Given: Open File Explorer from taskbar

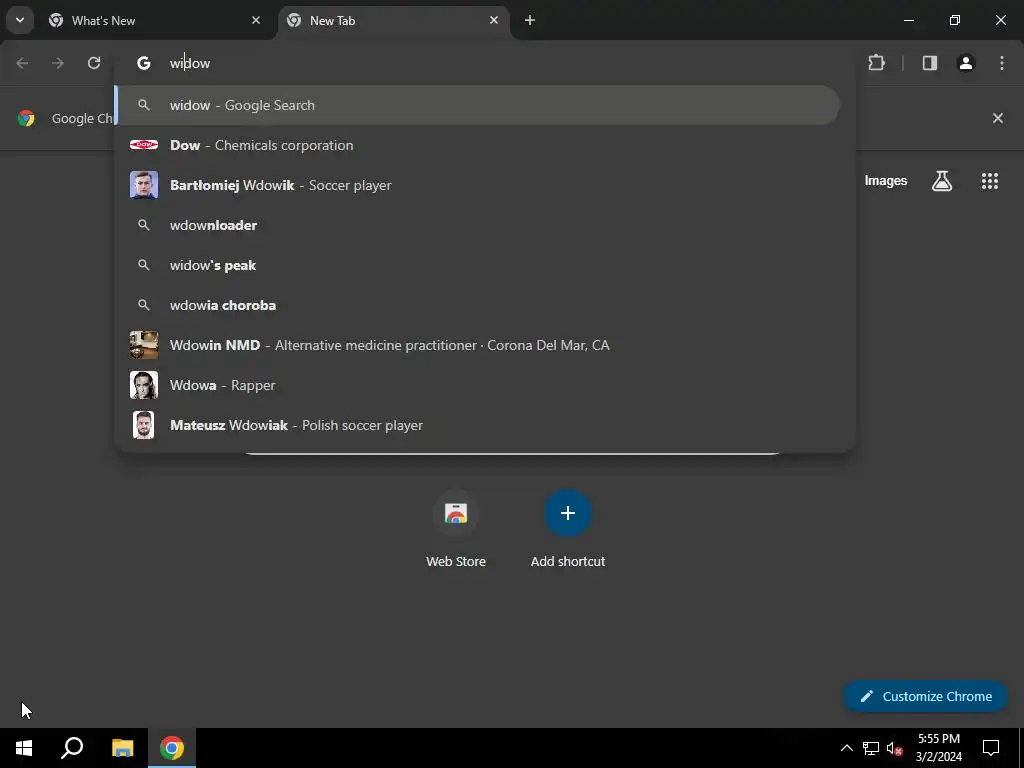Looking at the screenshot, I should (x=122, y=748).
